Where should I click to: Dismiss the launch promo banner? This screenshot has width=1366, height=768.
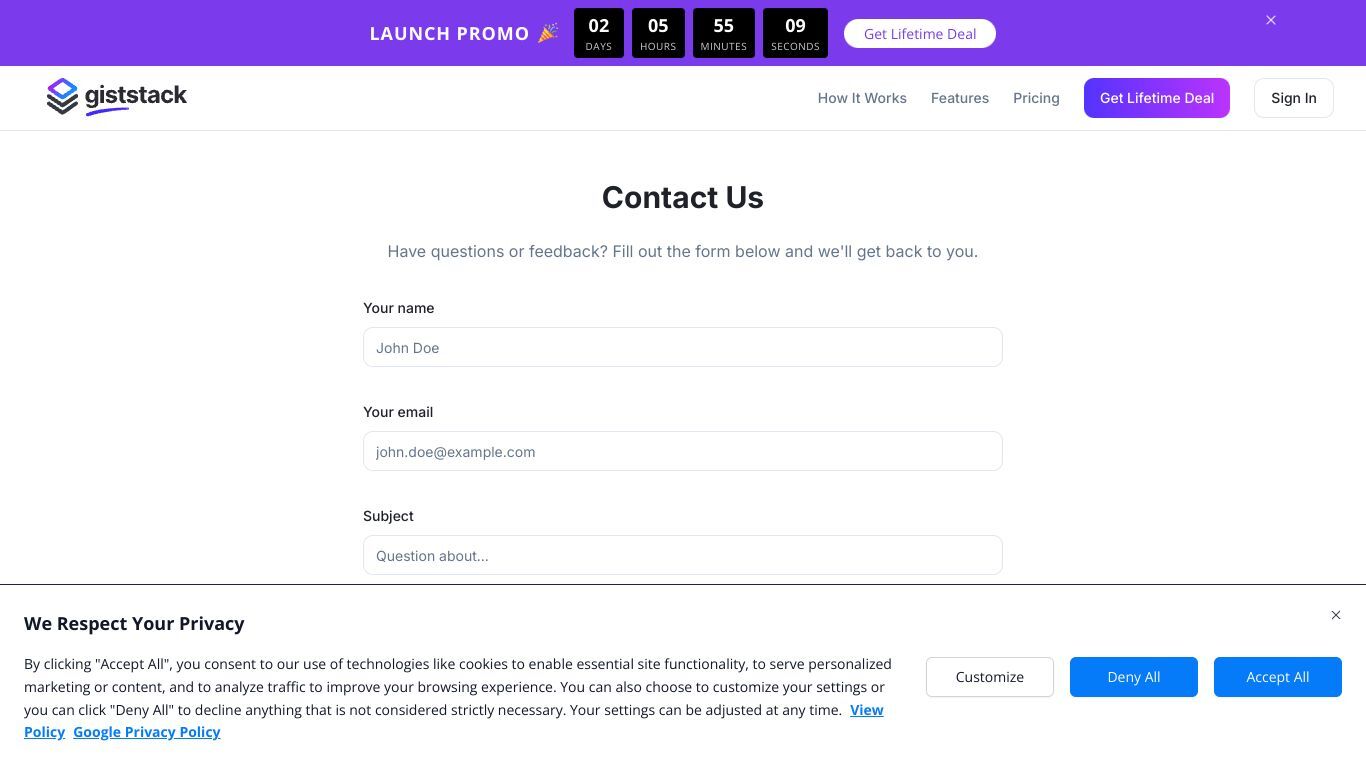point(1271,20)
